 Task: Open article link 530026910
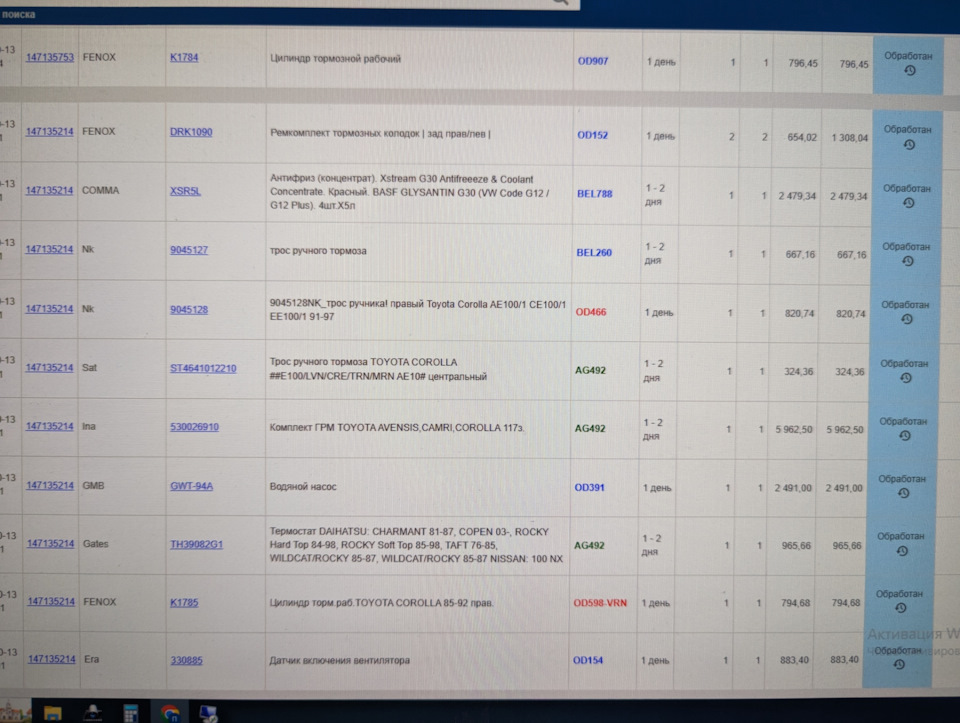click(x=195, y=427)
